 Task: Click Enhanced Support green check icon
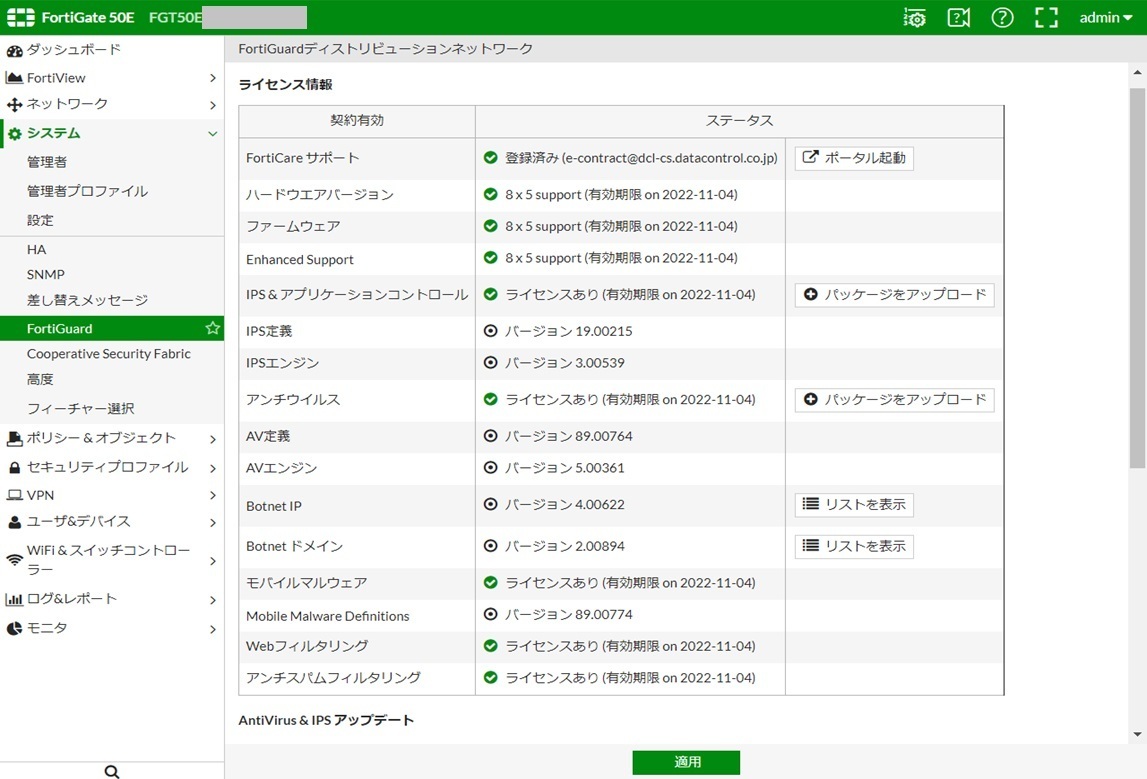coord(491,257)
